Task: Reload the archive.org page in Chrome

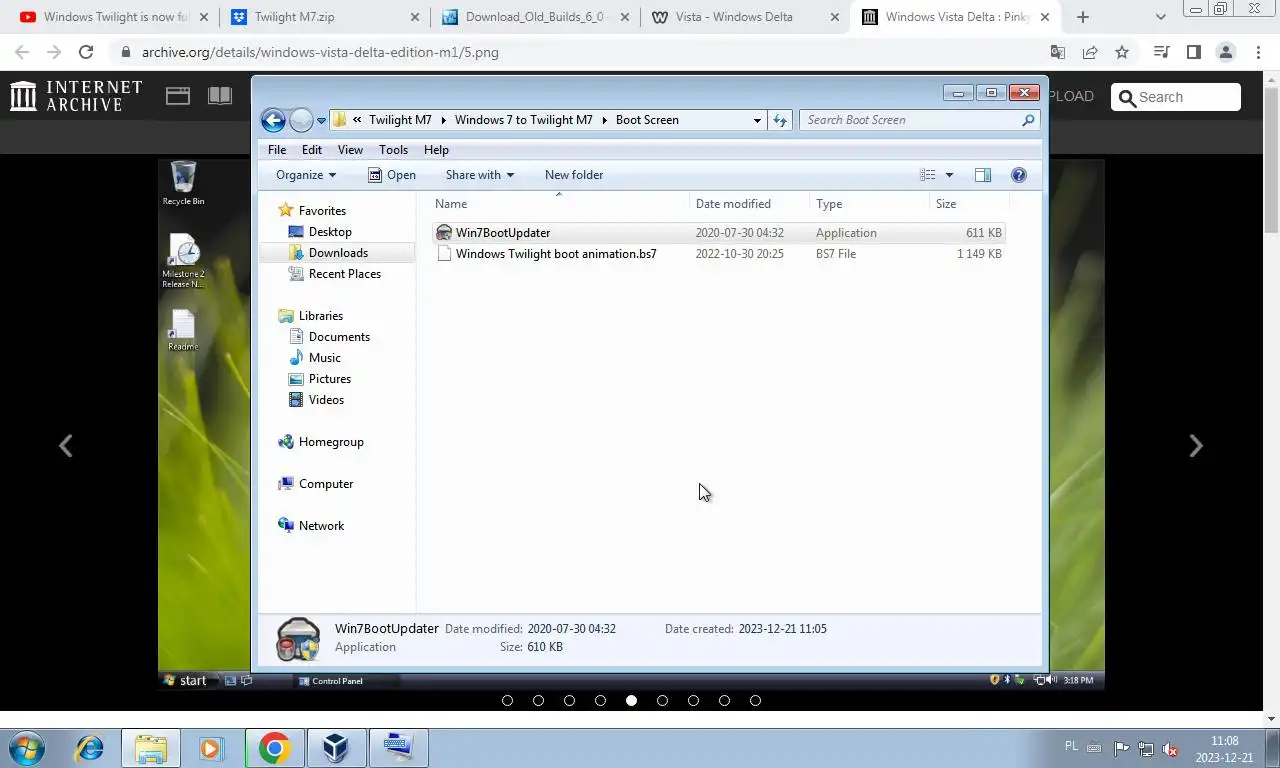Action: (x=86, y=52)
